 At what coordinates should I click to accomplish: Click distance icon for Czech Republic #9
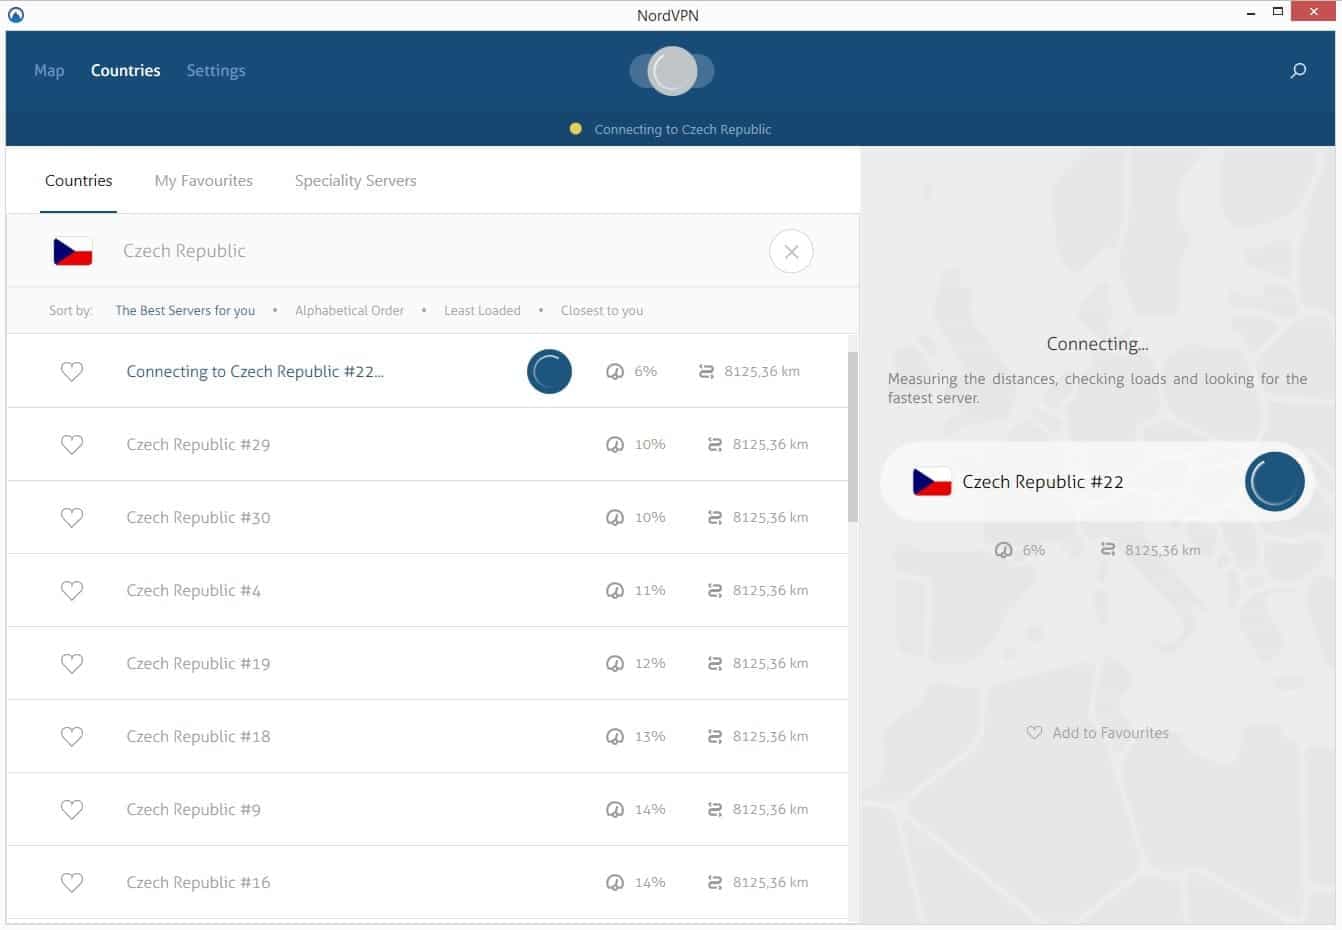[714, 810]
